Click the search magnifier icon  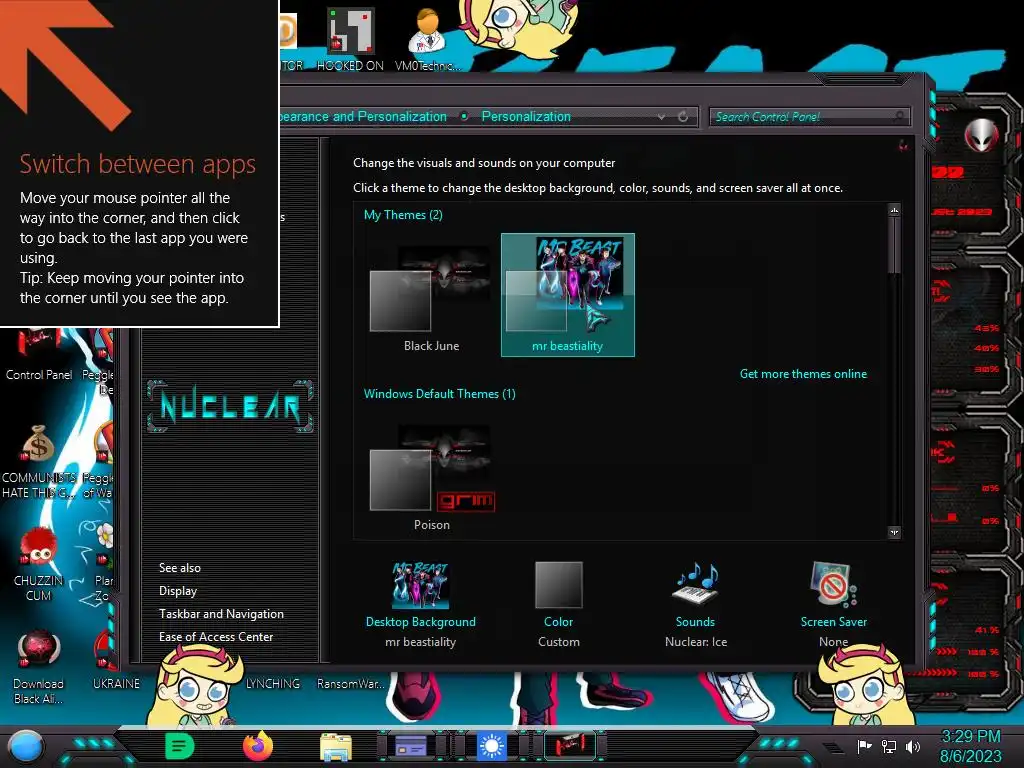pos(899,117)
